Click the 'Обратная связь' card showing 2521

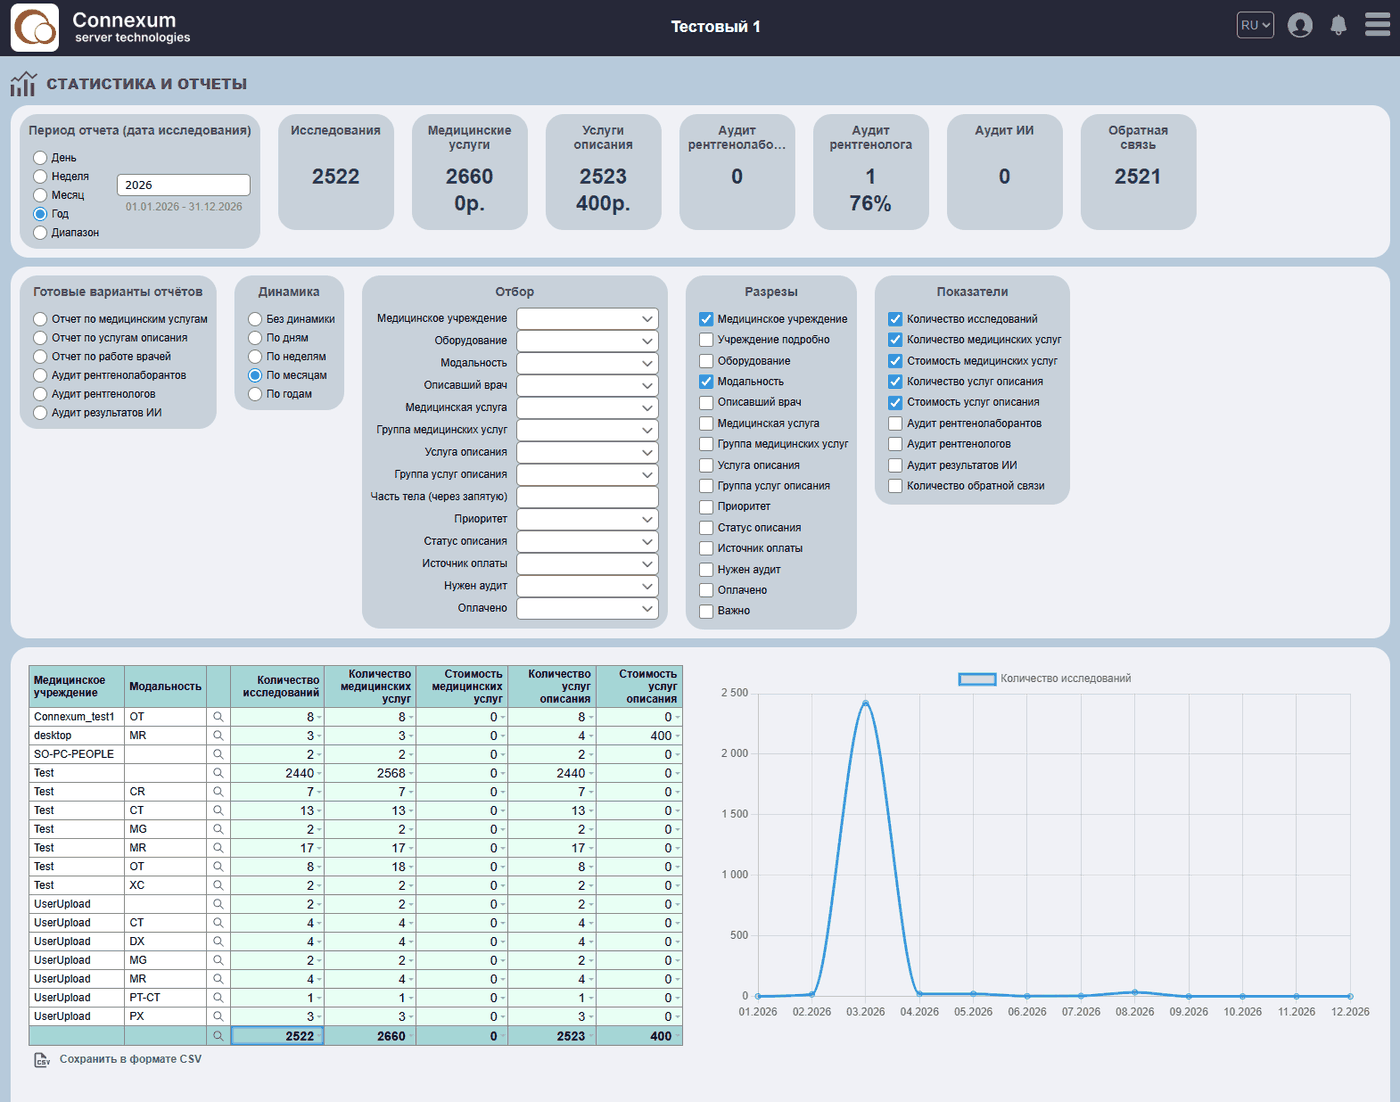(1138, 172)
